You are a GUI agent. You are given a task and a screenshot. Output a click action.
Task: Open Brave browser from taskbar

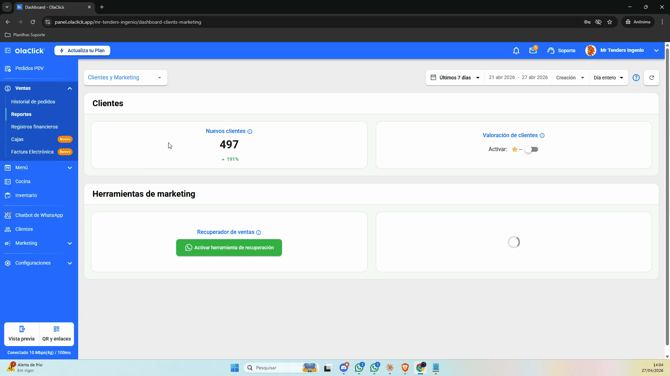click(405, 368)
